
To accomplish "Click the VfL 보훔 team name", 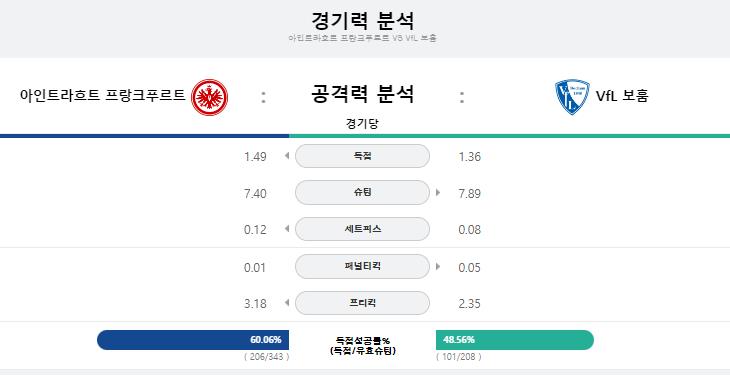I will [x=622, y=96].
